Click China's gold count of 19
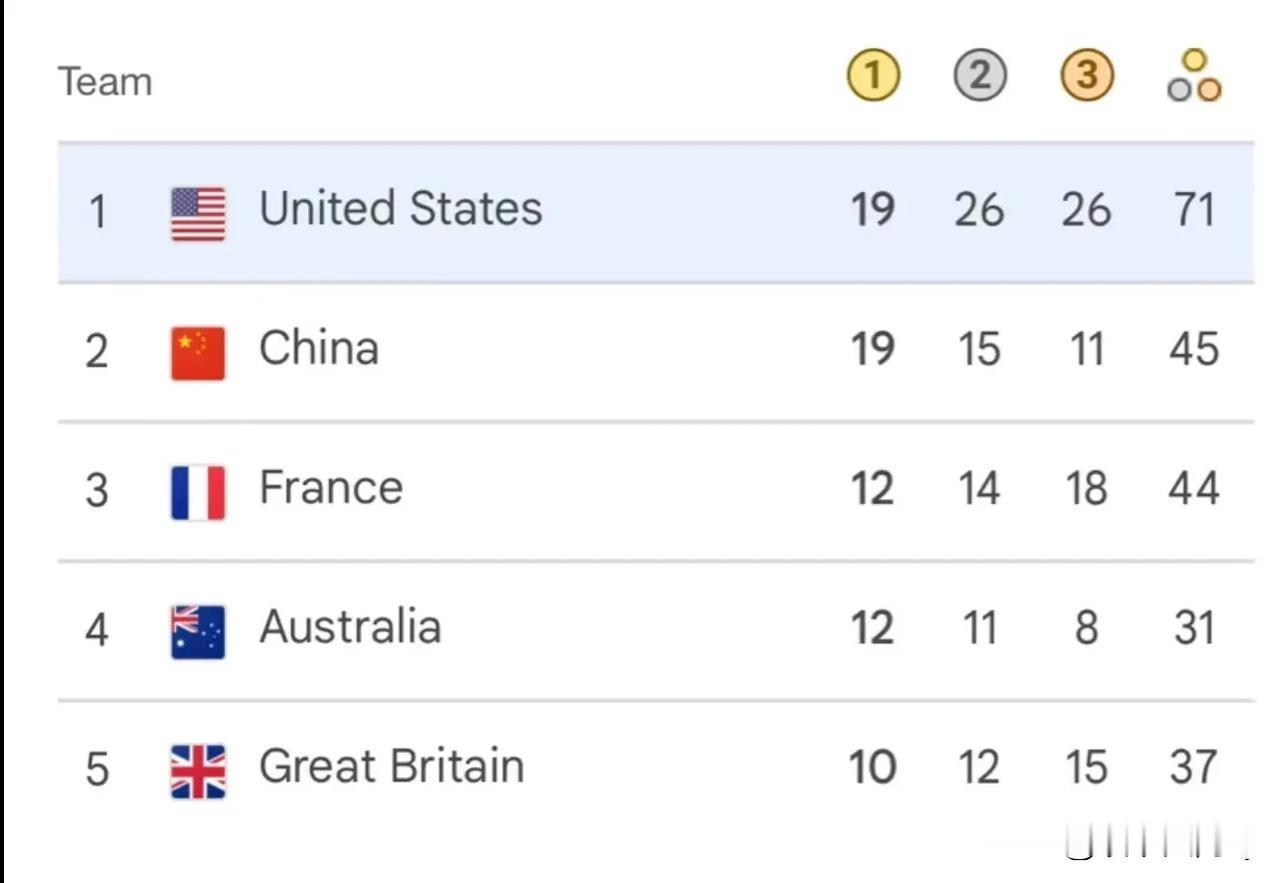Screen dimensions: 1280x883 pyautogui.click(x=872, y=349)
